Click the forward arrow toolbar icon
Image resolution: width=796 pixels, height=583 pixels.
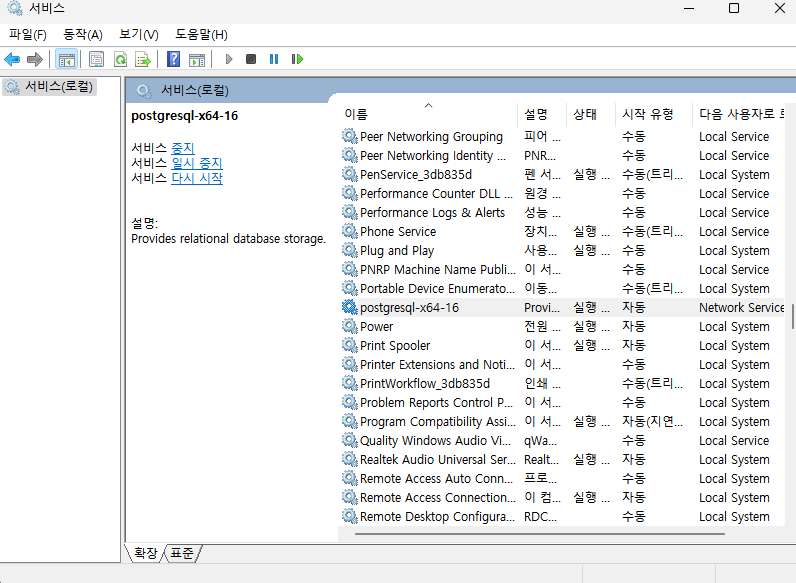coord(35,59)
